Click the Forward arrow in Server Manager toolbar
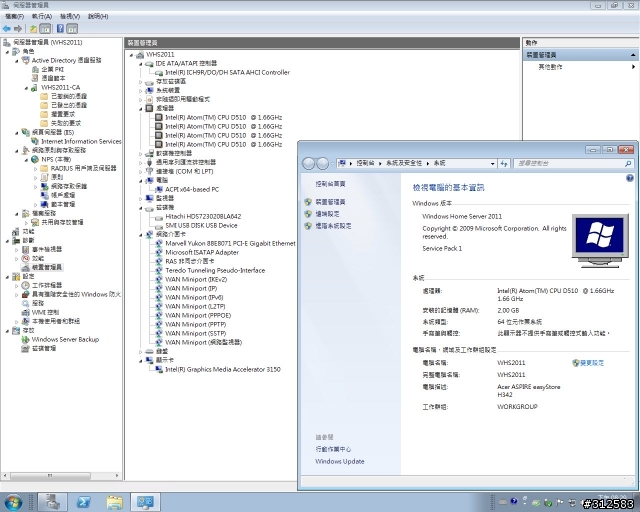Viewport: 640px width, 512px height. click(18, 29)
